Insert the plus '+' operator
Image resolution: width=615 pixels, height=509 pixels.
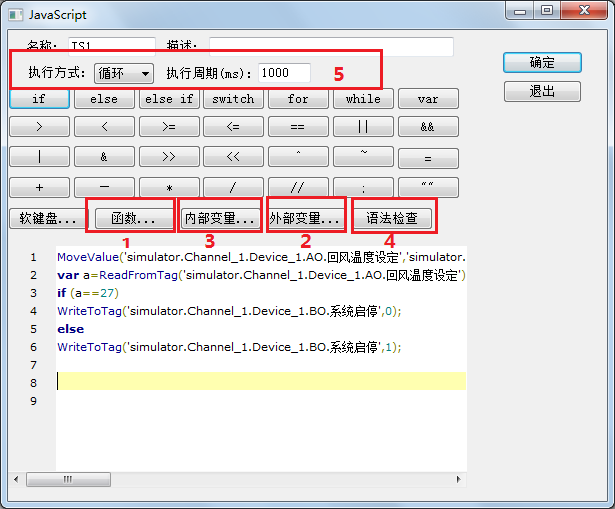(x=39, y=187)
